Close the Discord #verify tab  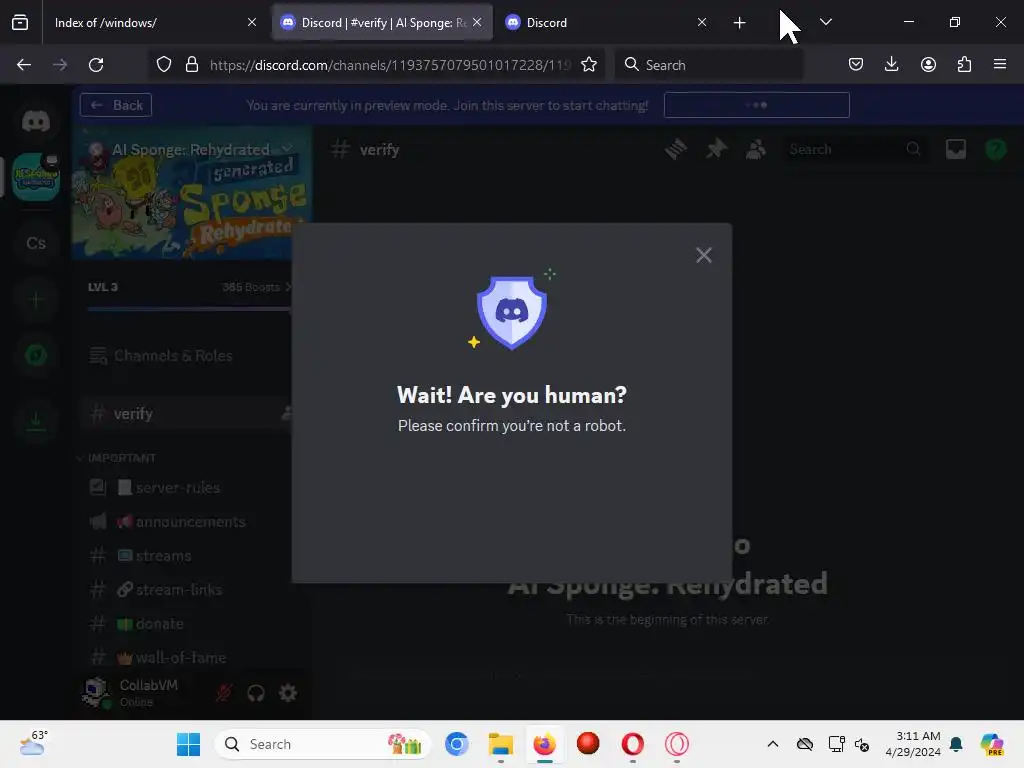coord(477,23)
